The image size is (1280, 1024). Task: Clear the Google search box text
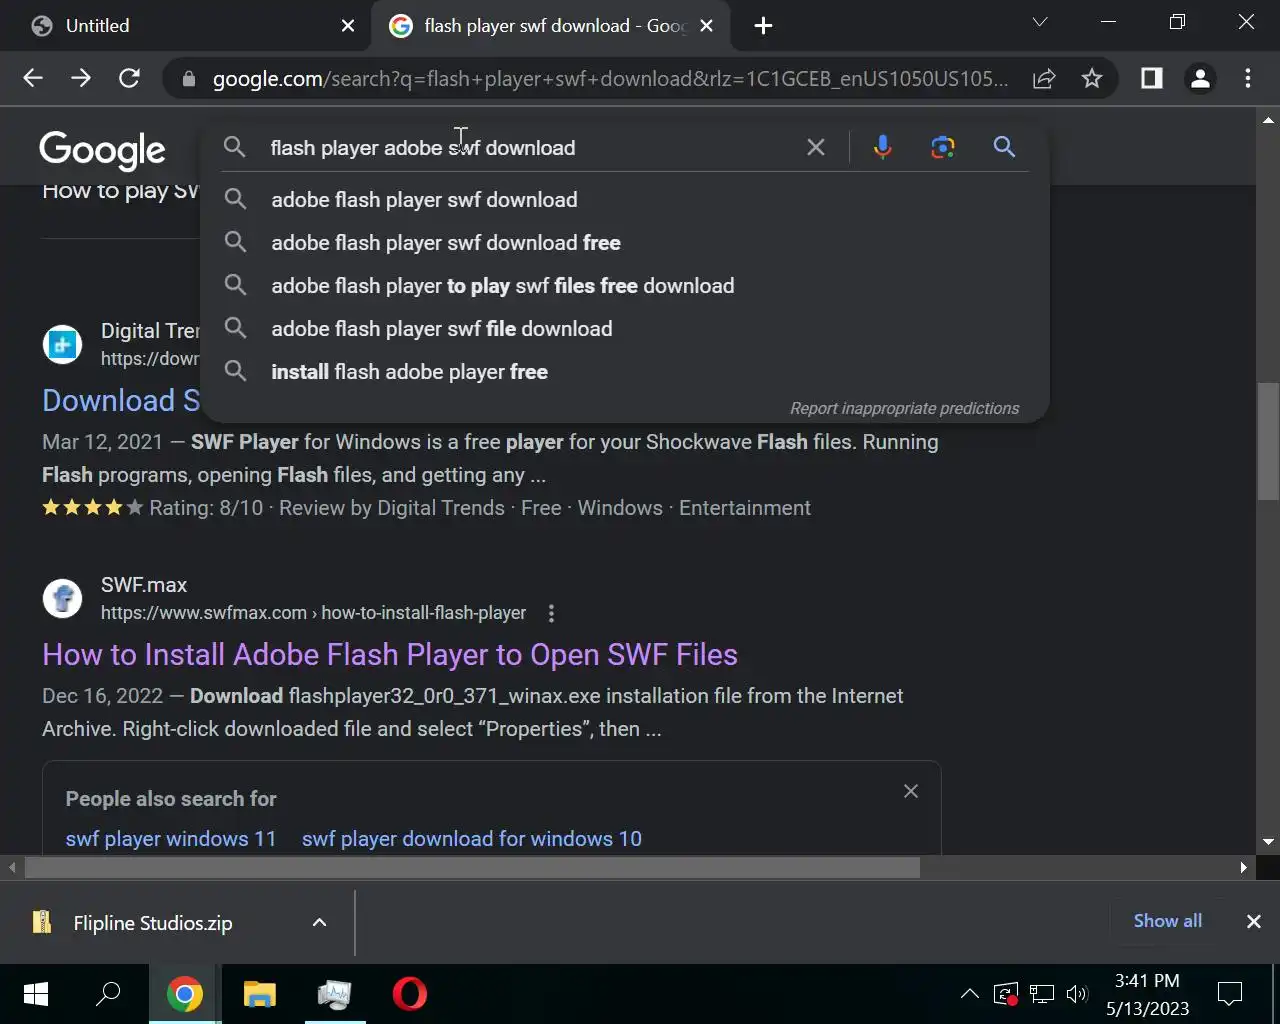pyautogui.click(x=816, y=147)
